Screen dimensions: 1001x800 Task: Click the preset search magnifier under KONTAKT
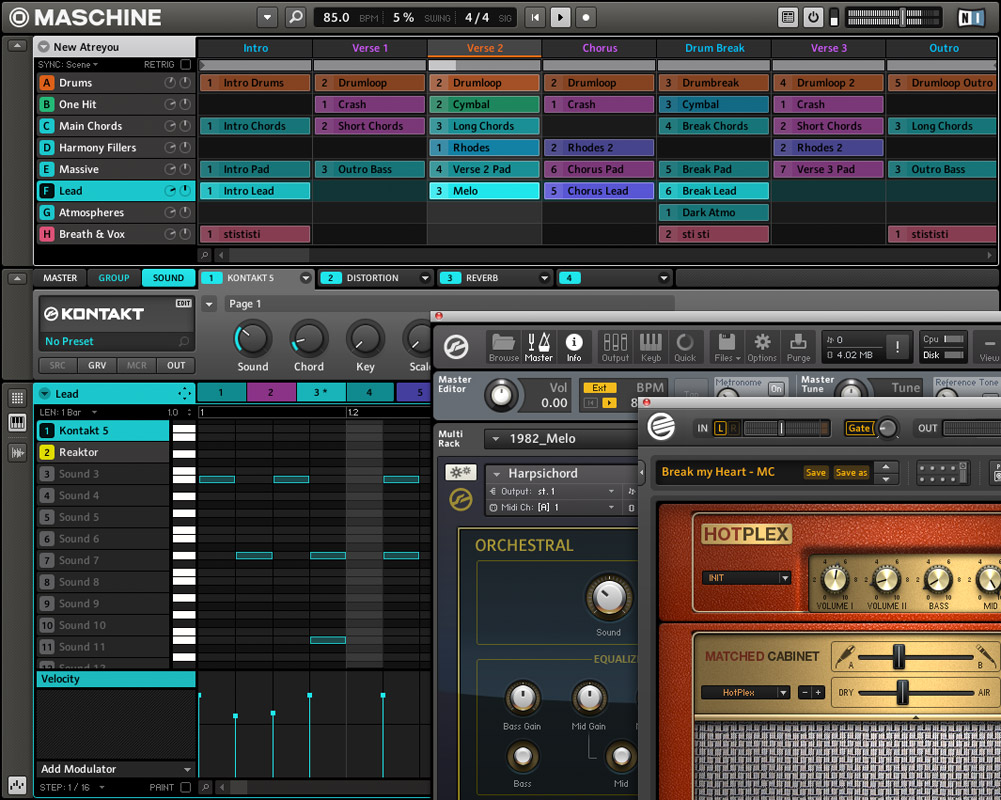(x=184, y=342)
